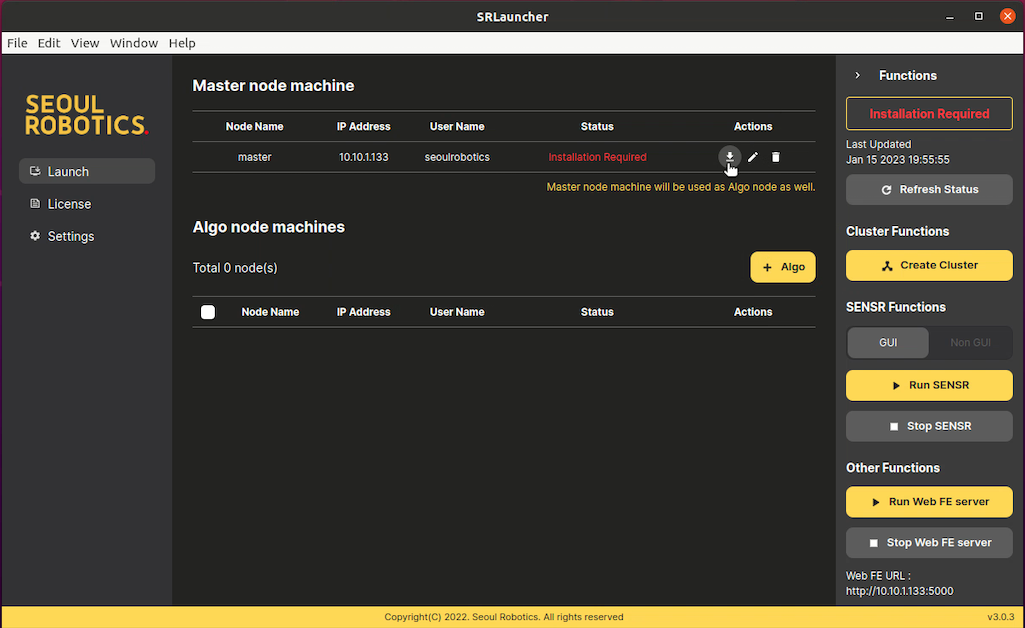Select the GUI mode toggle

(888, 342)
